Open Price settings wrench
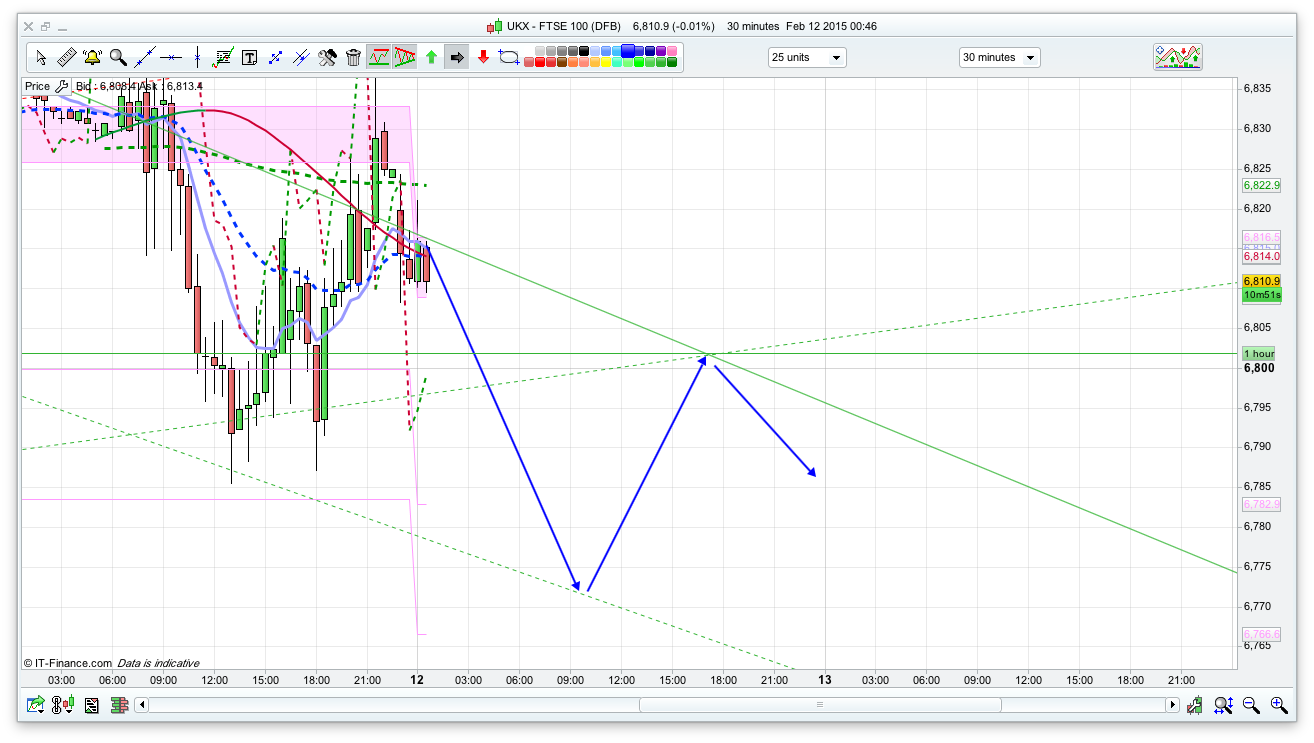 (x=62, y=87)
